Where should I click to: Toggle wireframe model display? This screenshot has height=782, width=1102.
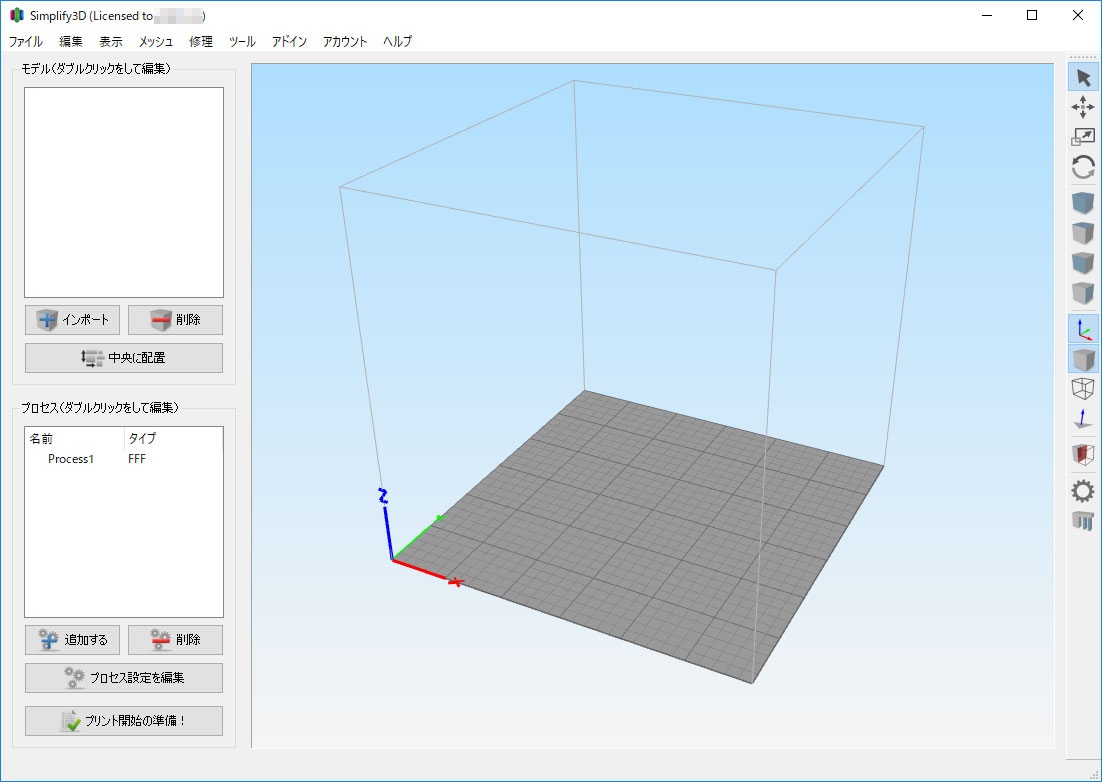click(1083, 389)
